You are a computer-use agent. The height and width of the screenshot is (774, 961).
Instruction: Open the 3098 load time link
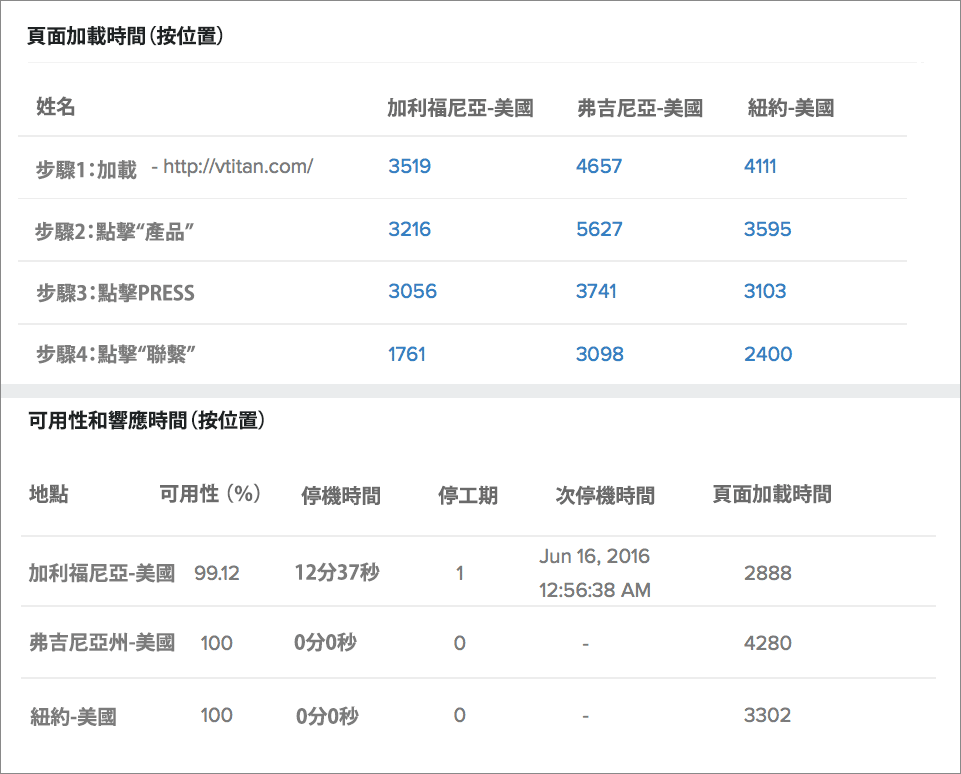599,354
